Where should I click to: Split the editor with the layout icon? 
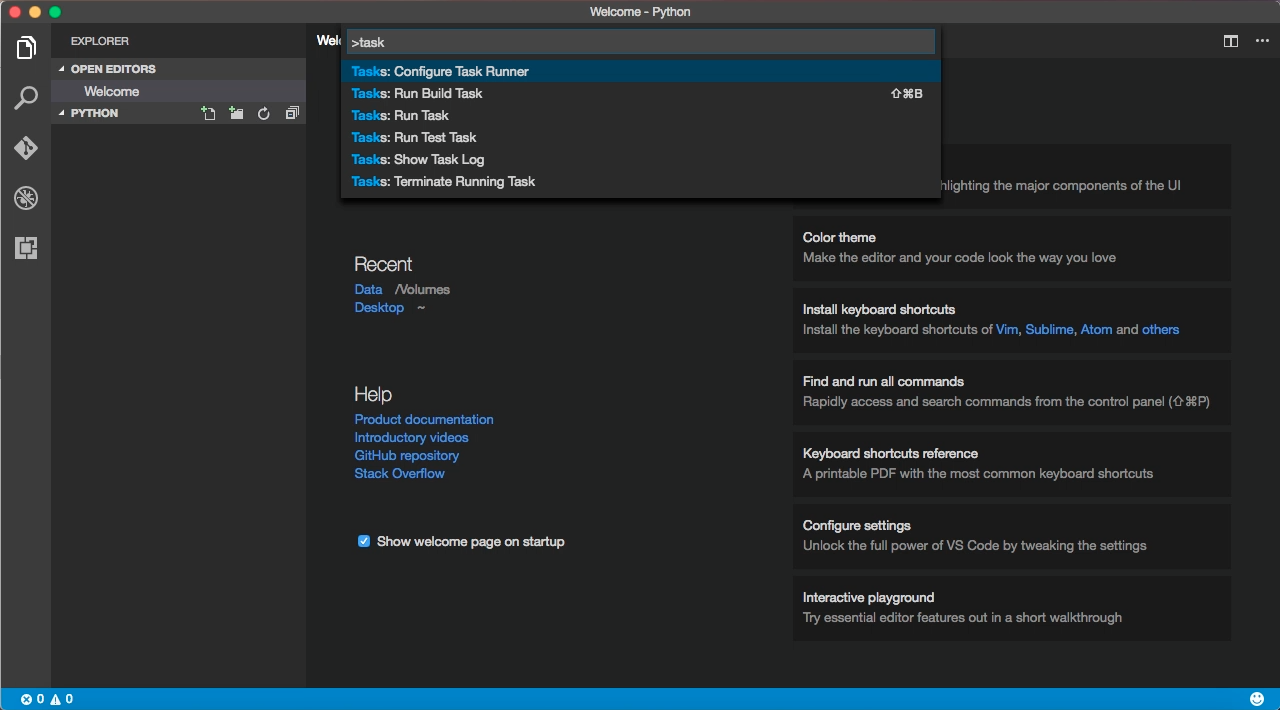point(1231,41)
